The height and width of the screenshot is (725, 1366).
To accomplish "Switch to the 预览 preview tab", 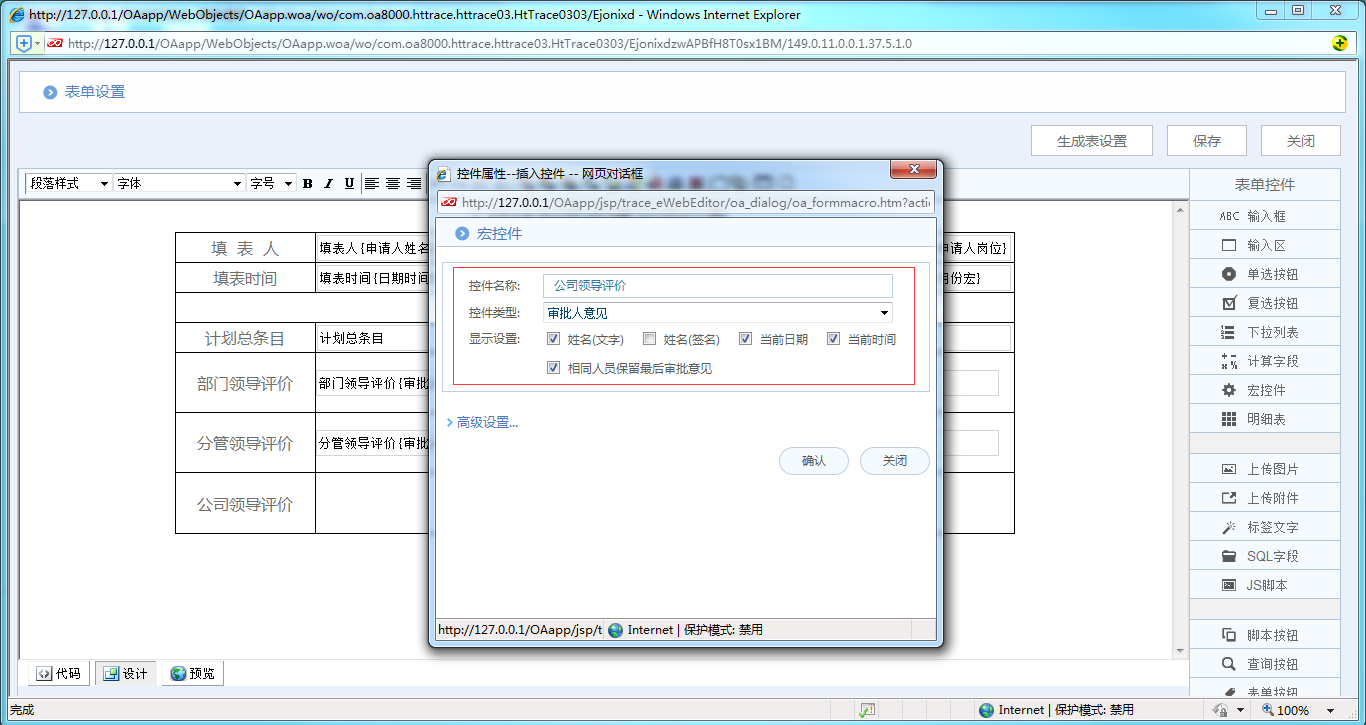I will pyautogui.click(x=192, y=673).
